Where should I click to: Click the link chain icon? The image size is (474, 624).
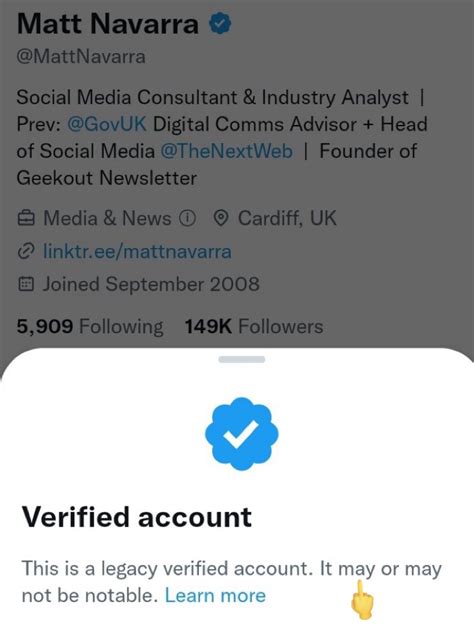click(x=26, y=252)
